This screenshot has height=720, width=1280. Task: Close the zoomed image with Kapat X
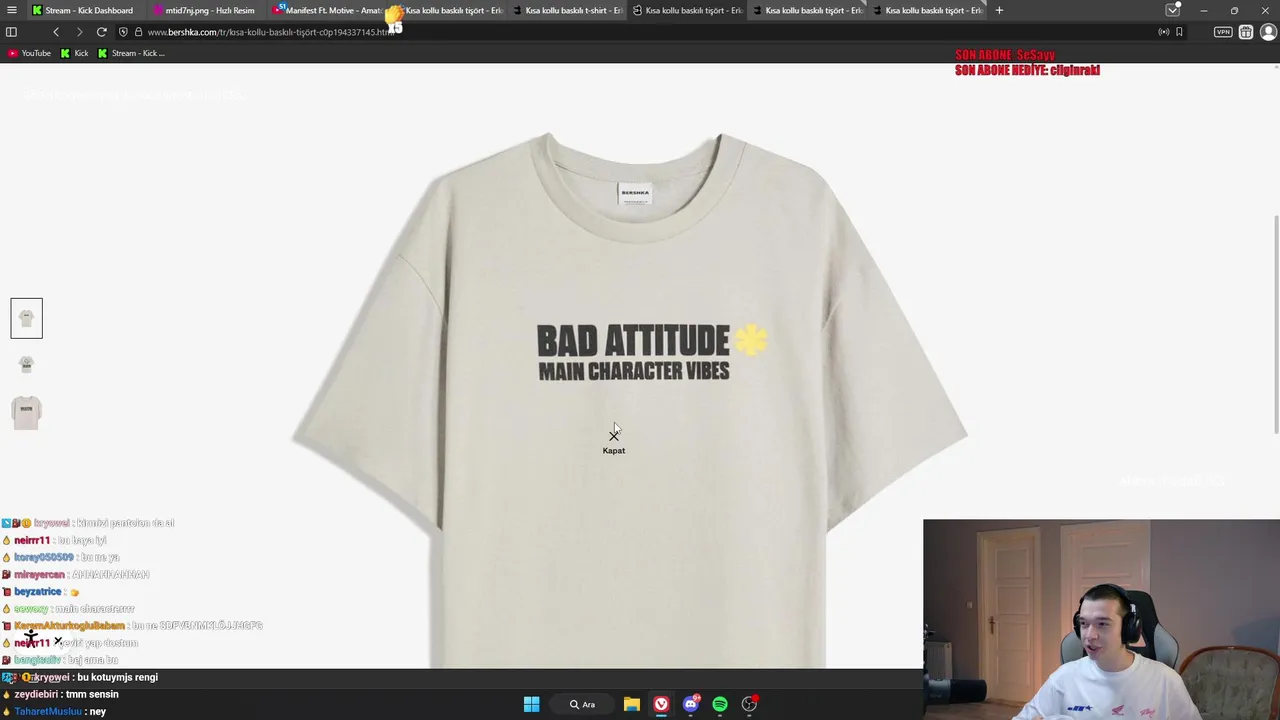click(614, 440)
